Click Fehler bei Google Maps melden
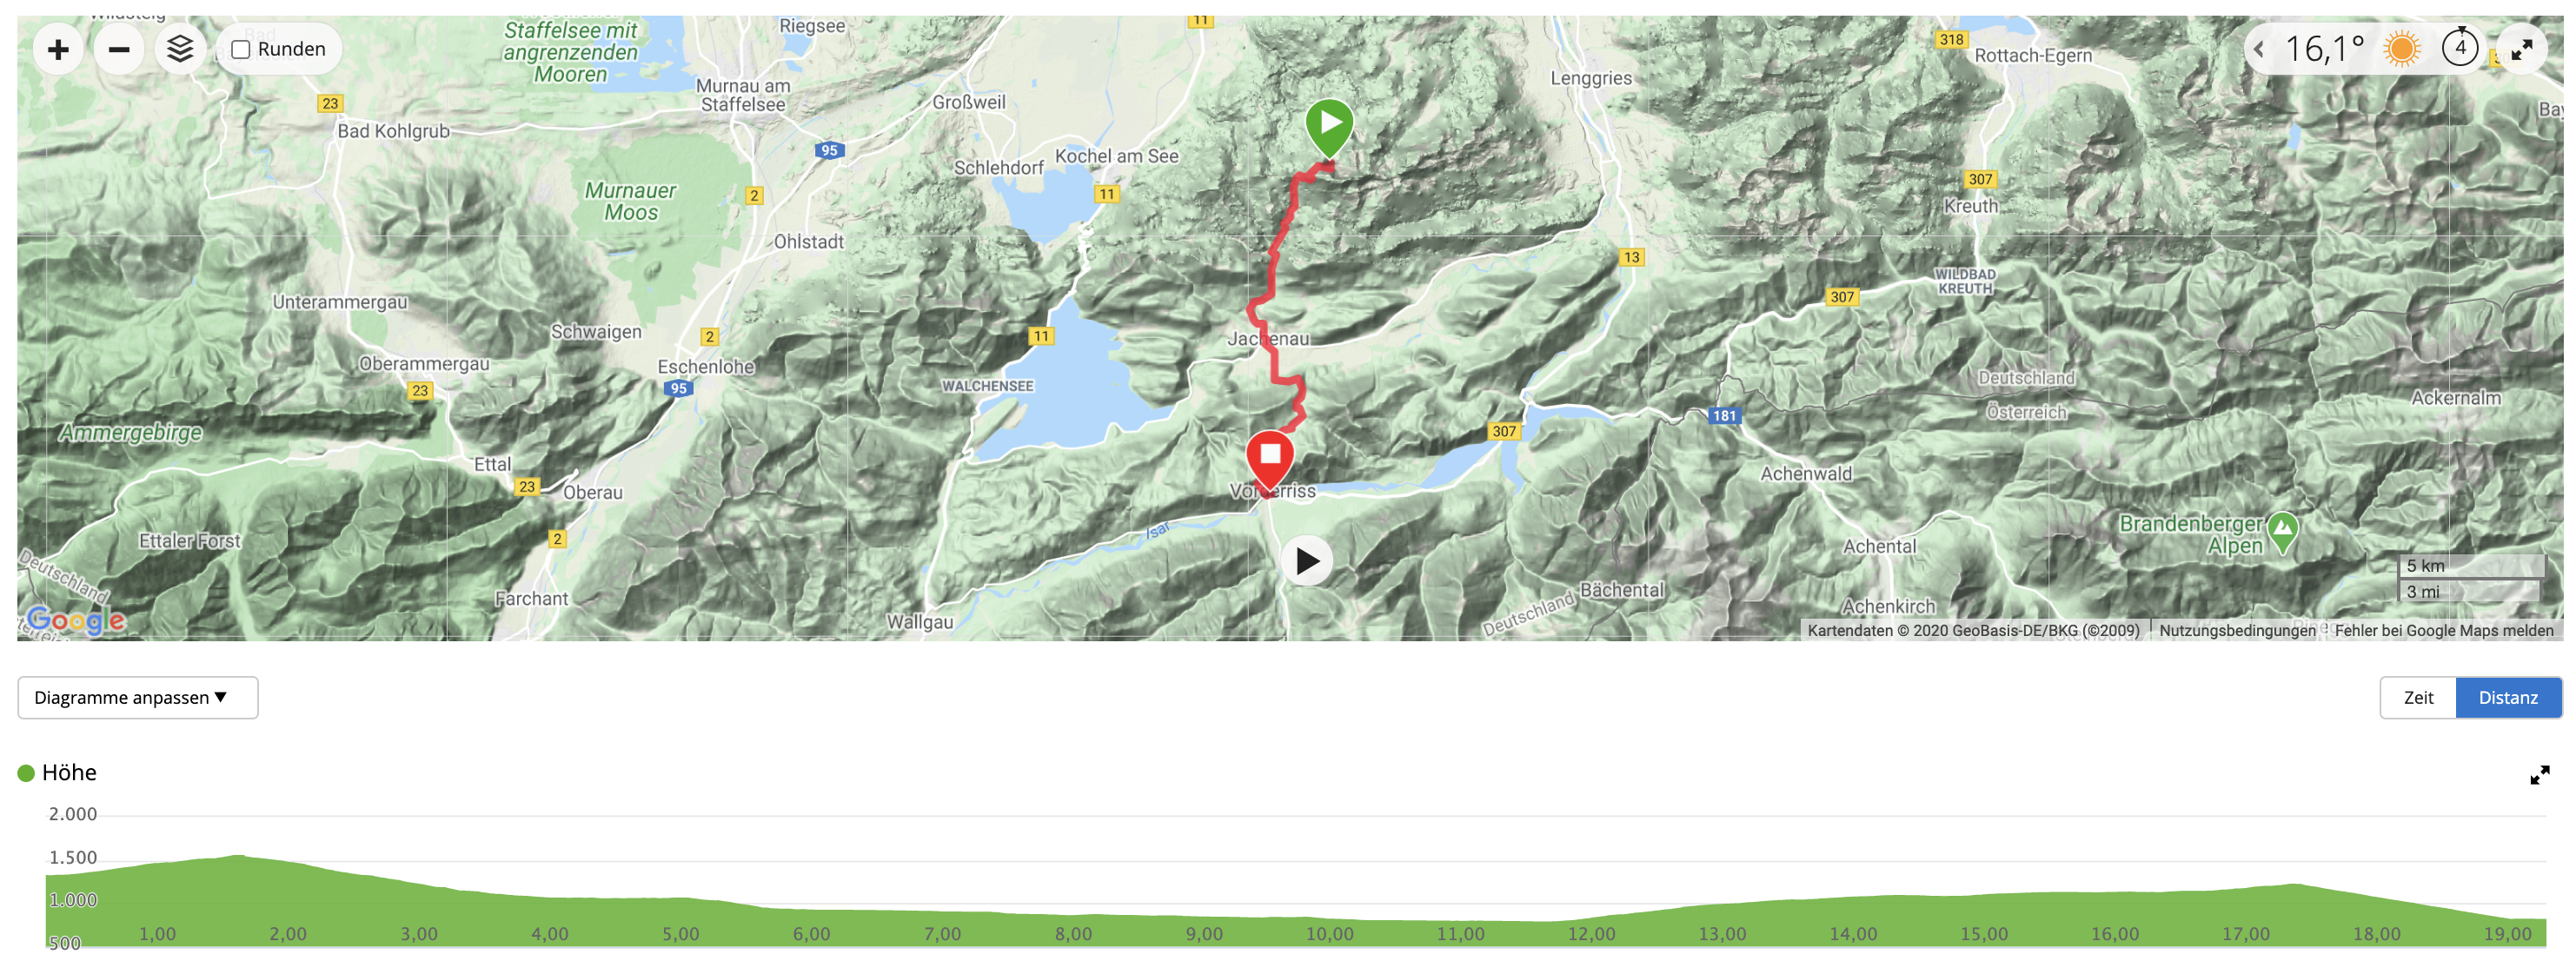2576x961 pixels. [2443, 630]
